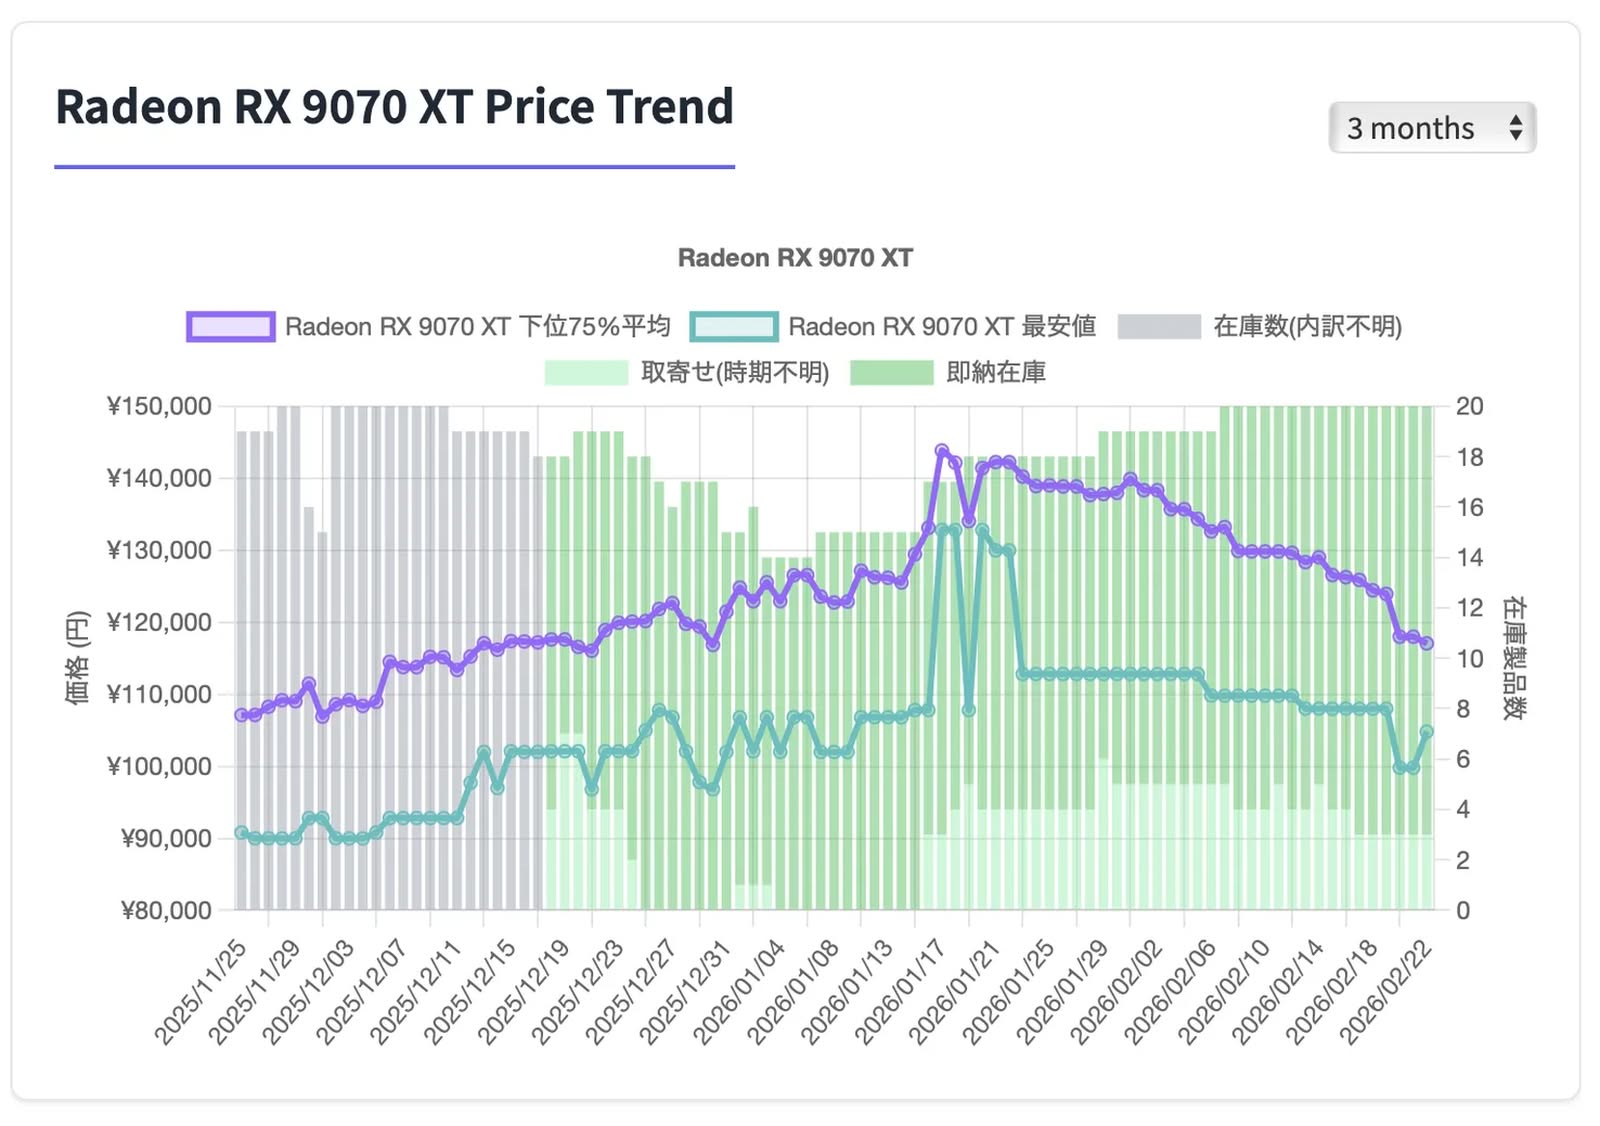Toggle the 即納在庫 stock series visibility
The image size is (1600, 1126).
point(994,372)
